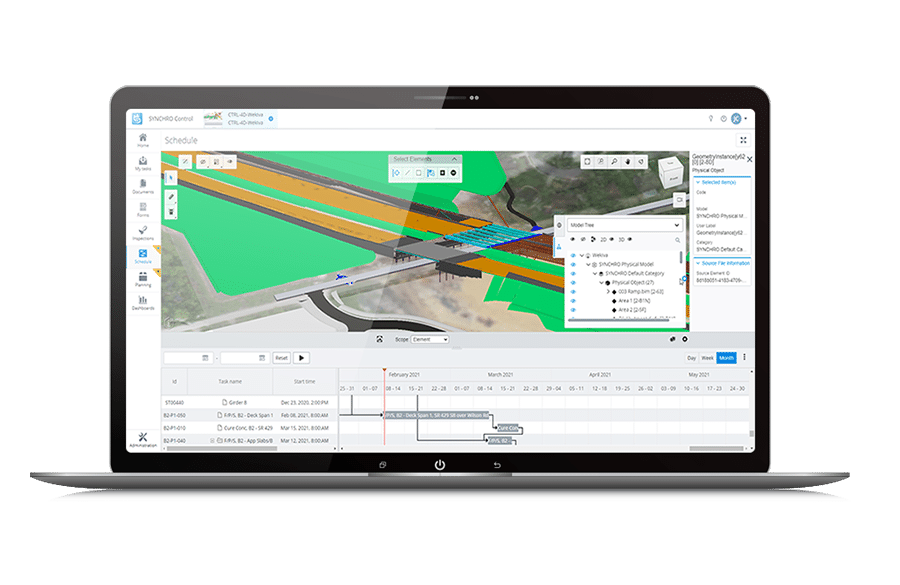
Task: Open Planning in the sidebar
Action: tap(143, 280)
